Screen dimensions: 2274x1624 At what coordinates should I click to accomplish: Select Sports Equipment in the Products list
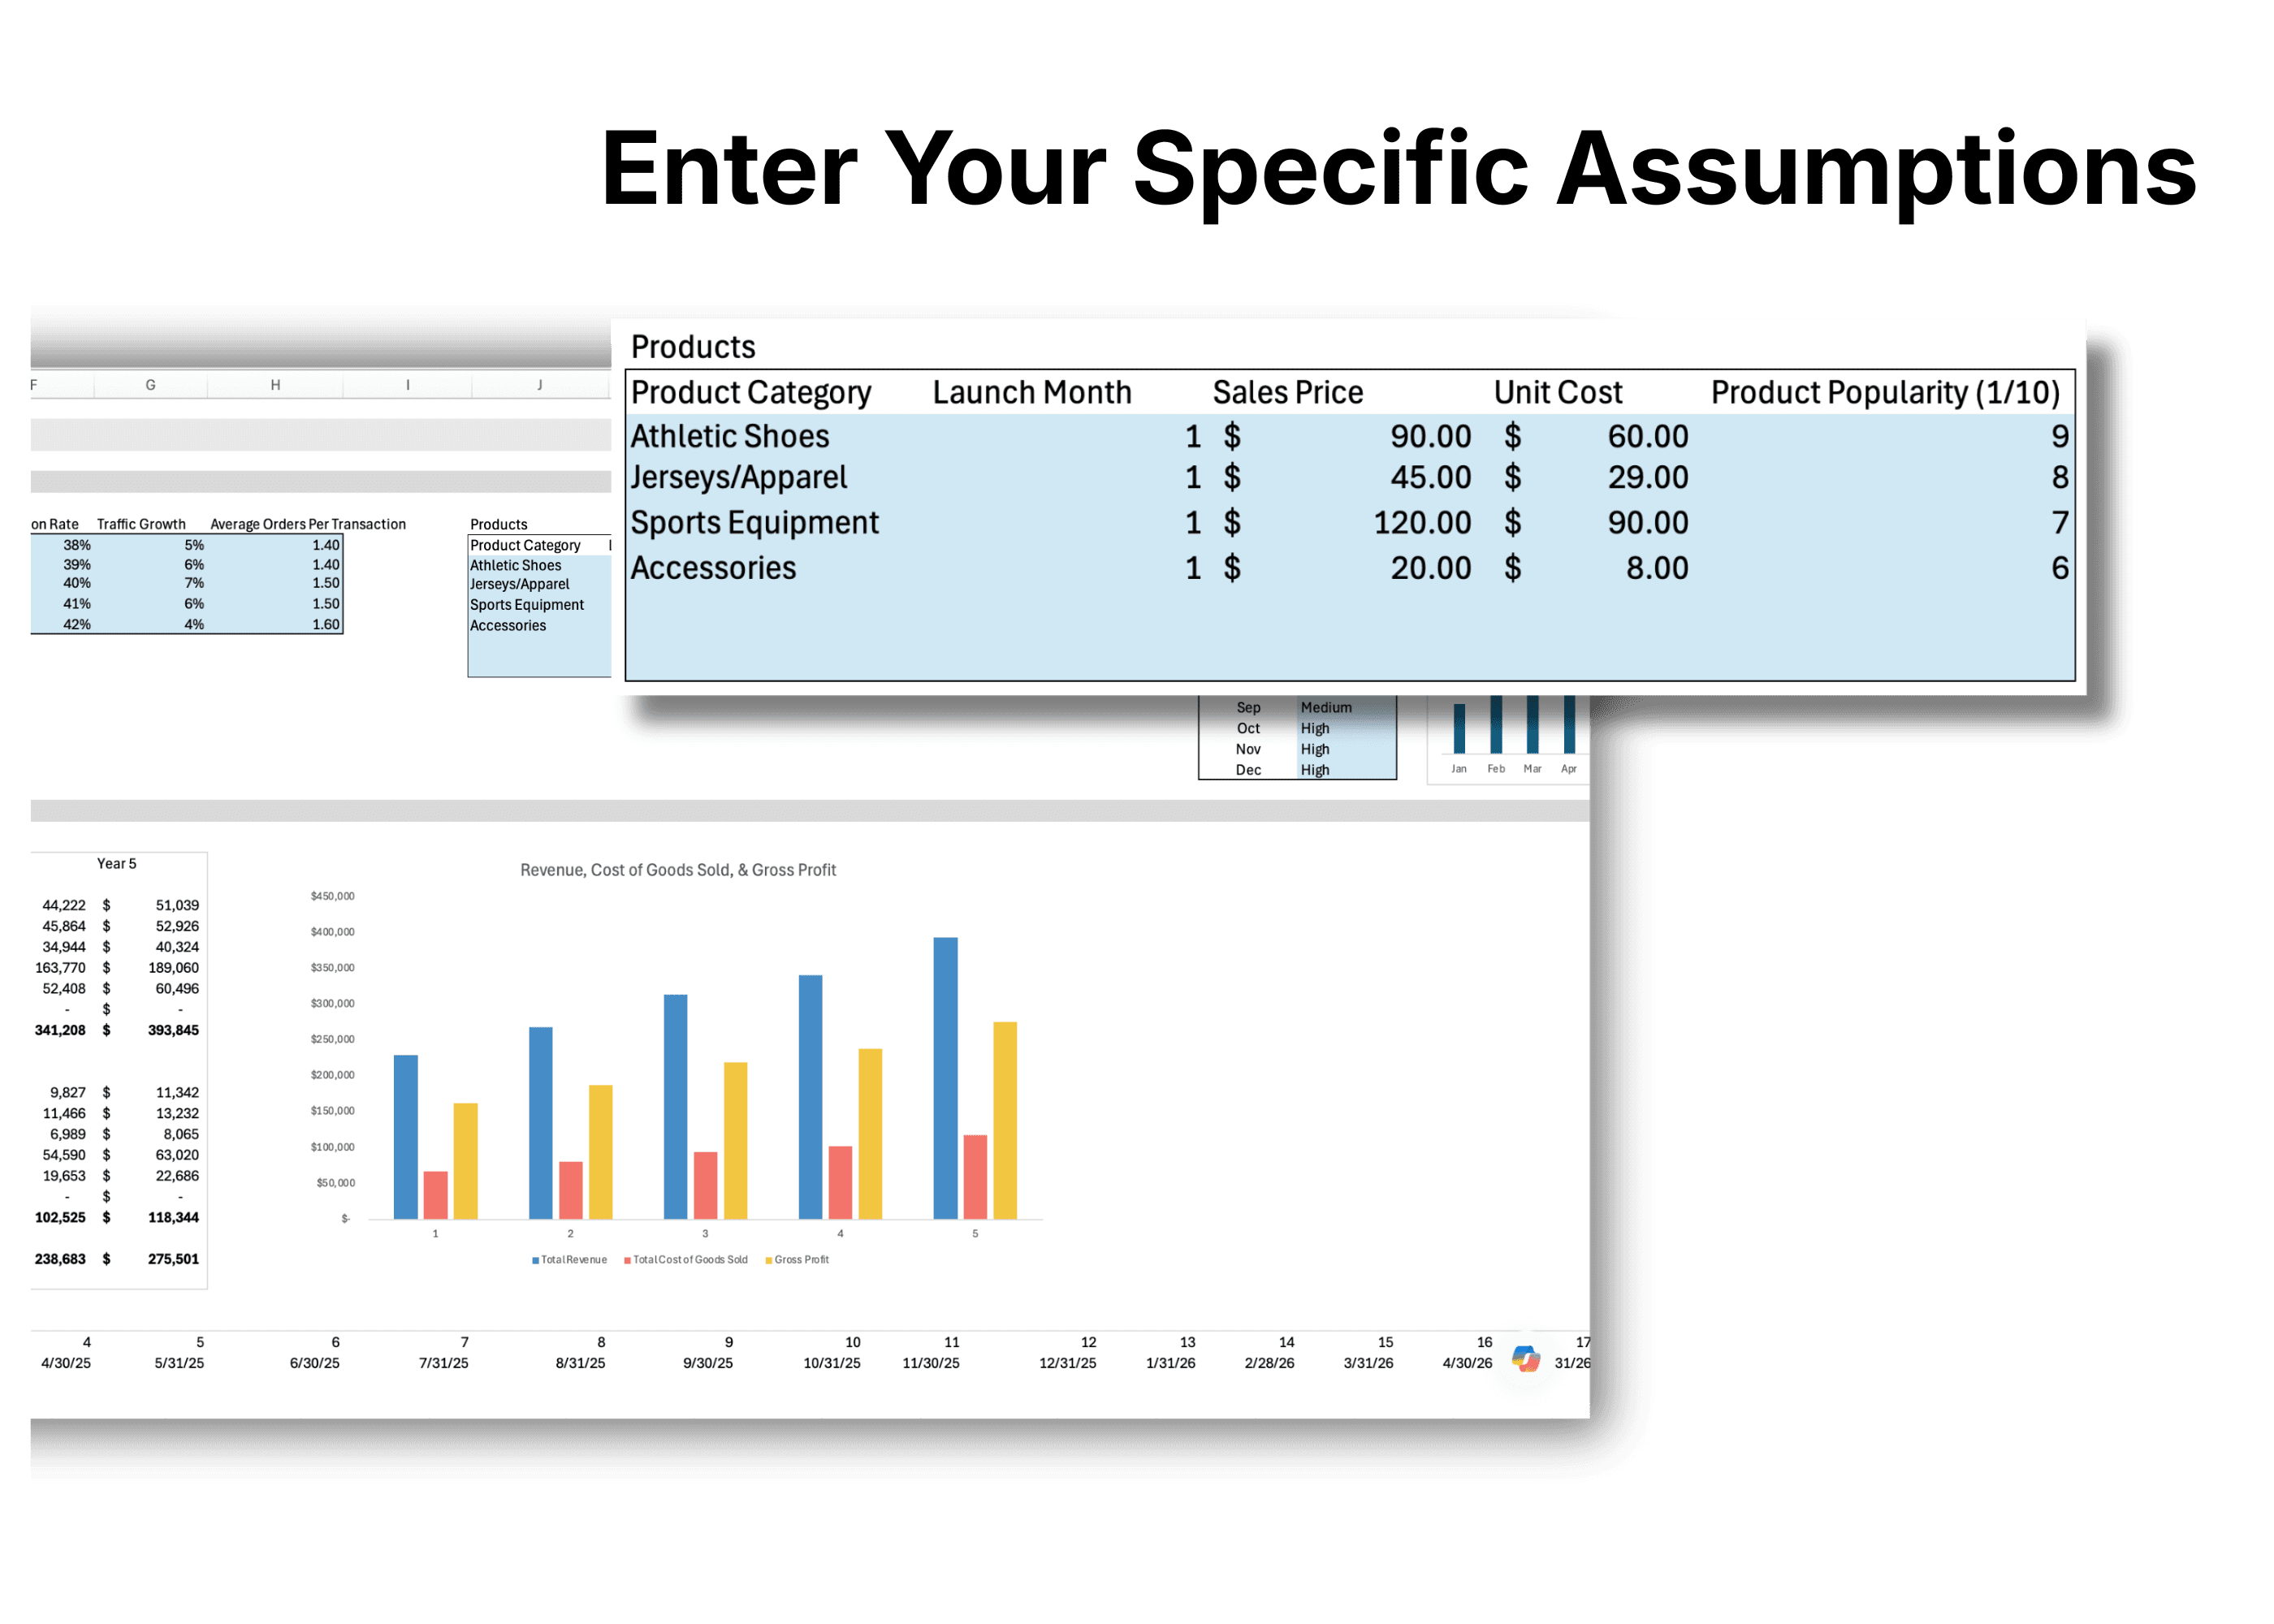(x=526, y=604)
